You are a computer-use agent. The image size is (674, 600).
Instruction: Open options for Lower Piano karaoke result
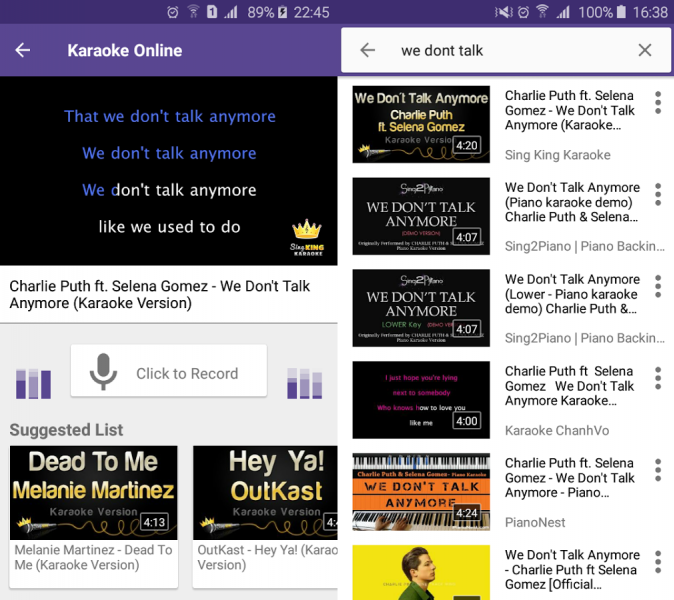click(658, 287)
